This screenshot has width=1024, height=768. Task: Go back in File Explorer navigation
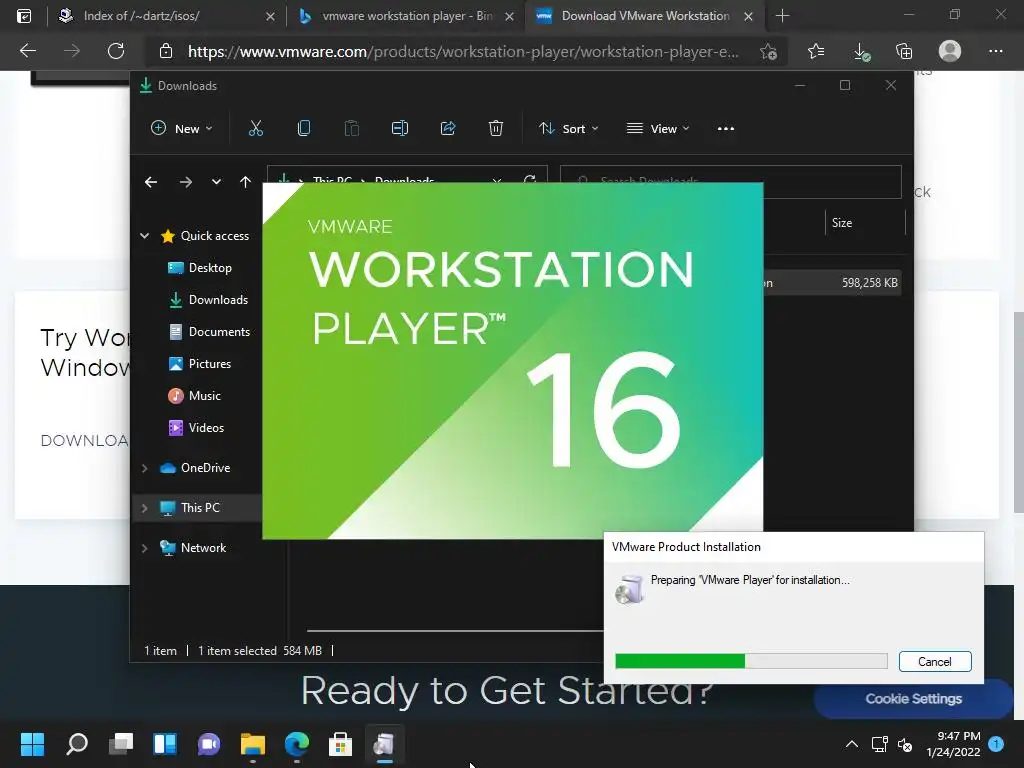[x=151, y=182]
